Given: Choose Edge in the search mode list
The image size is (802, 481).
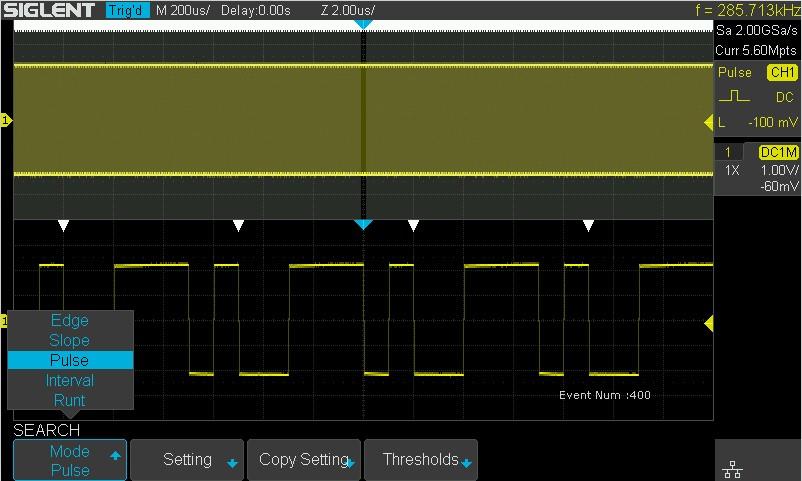Looking at the screenshot, I should point(70,321).
